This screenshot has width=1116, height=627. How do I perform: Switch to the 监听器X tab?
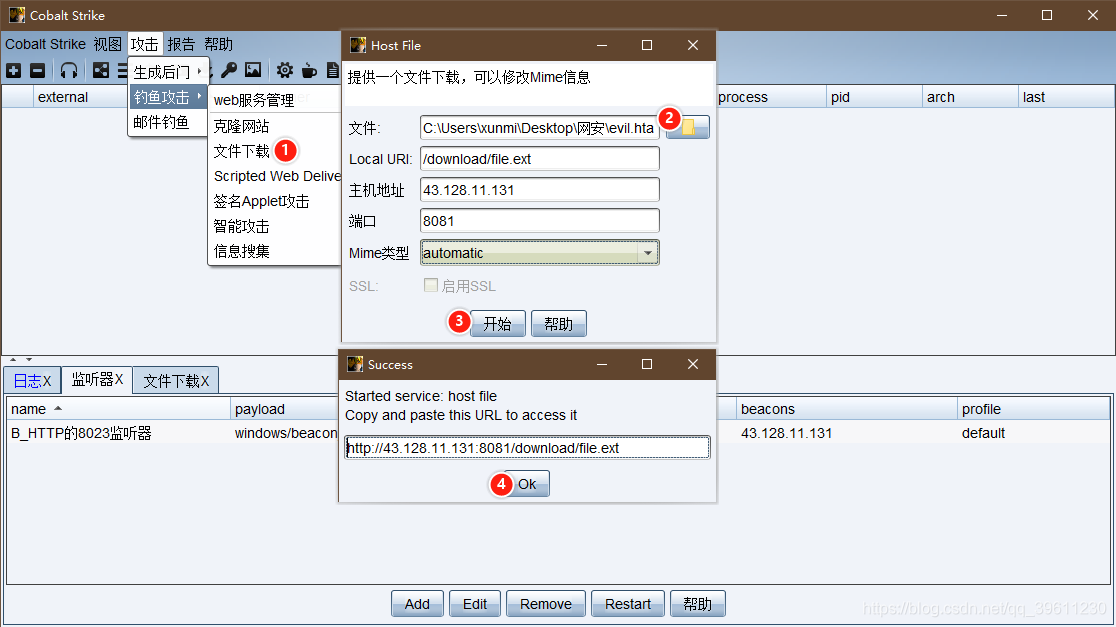point(98,379)
